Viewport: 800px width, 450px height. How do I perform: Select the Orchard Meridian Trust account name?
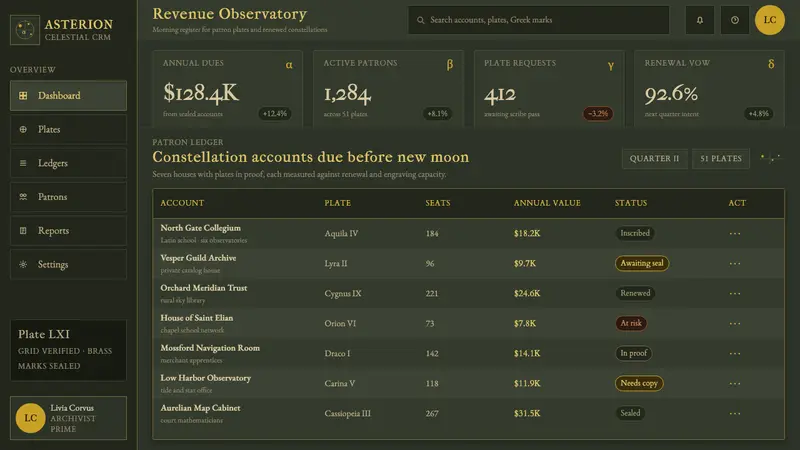(x=204, y=288)
